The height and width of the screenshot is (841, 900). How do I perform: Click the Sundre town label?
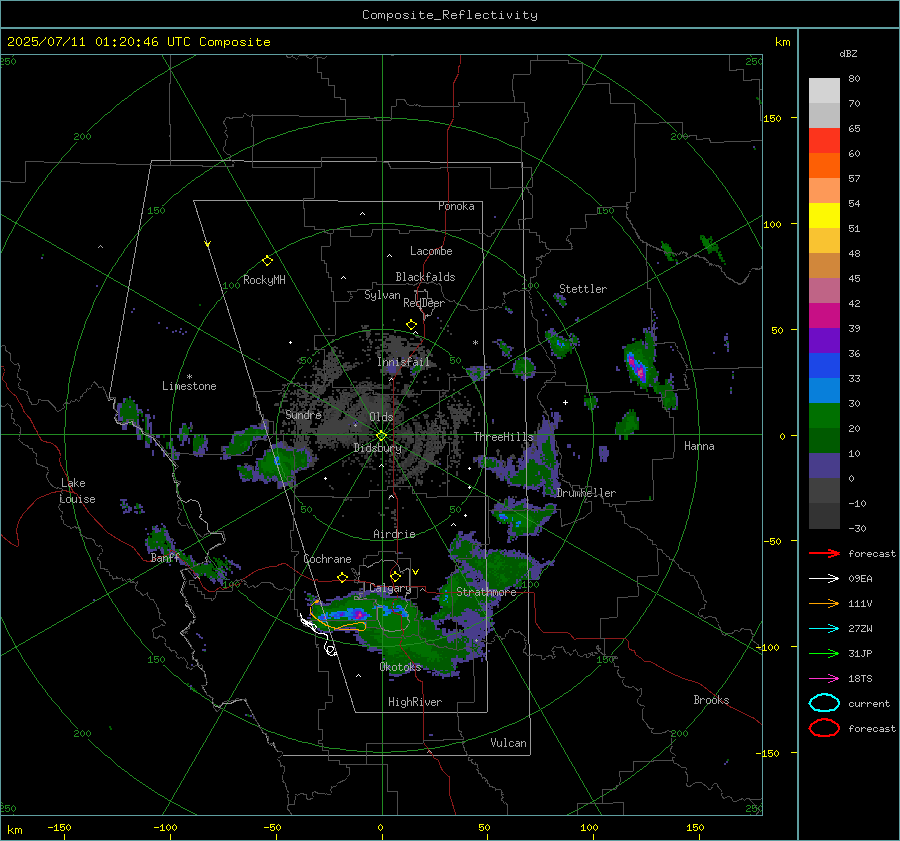tap(303, 415)
